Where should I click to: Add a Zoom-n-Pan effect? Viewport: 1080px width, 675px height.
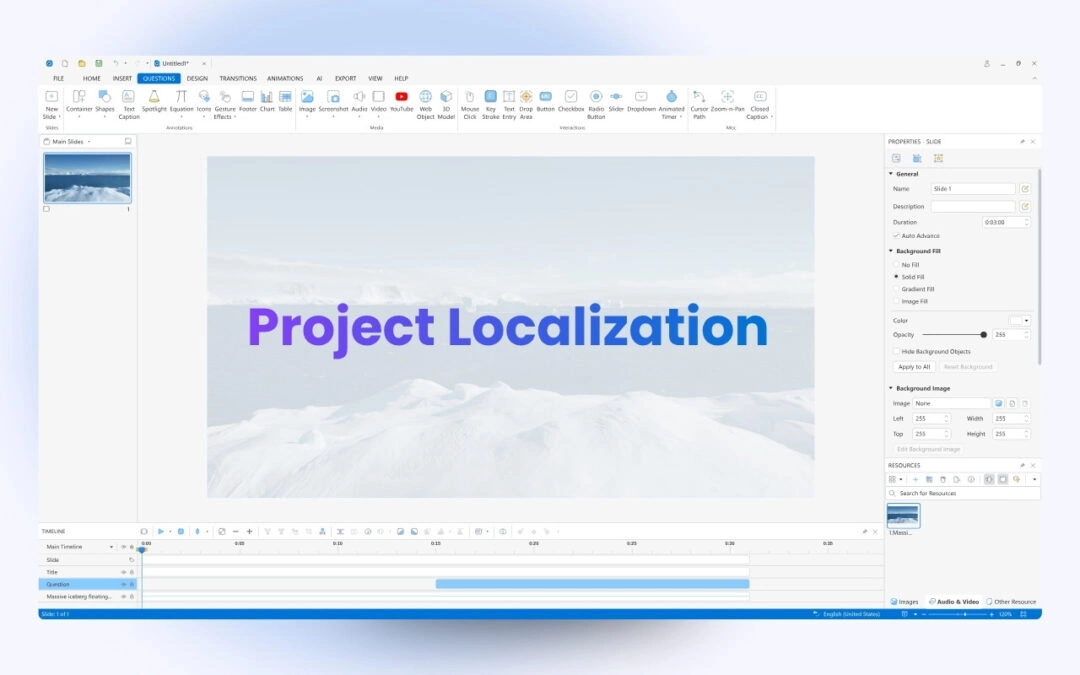click(727, 101)
